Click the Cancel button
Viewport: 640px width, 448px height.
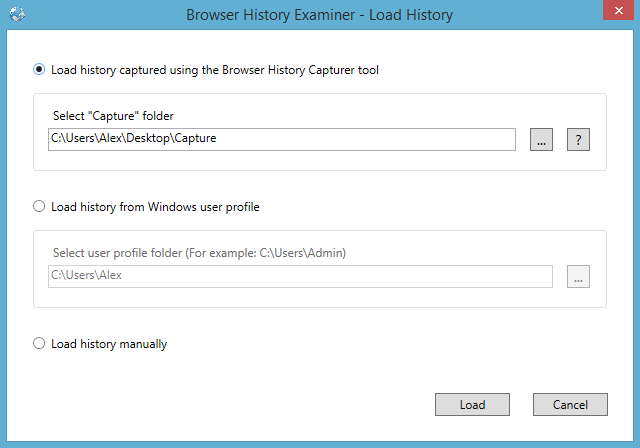click(570, 404)
